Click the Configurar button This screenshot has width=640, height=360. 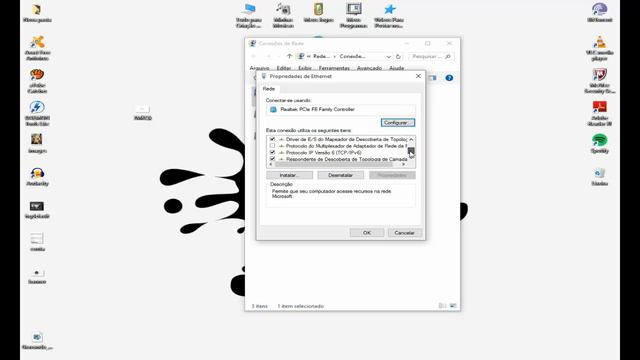click(398, 122)
